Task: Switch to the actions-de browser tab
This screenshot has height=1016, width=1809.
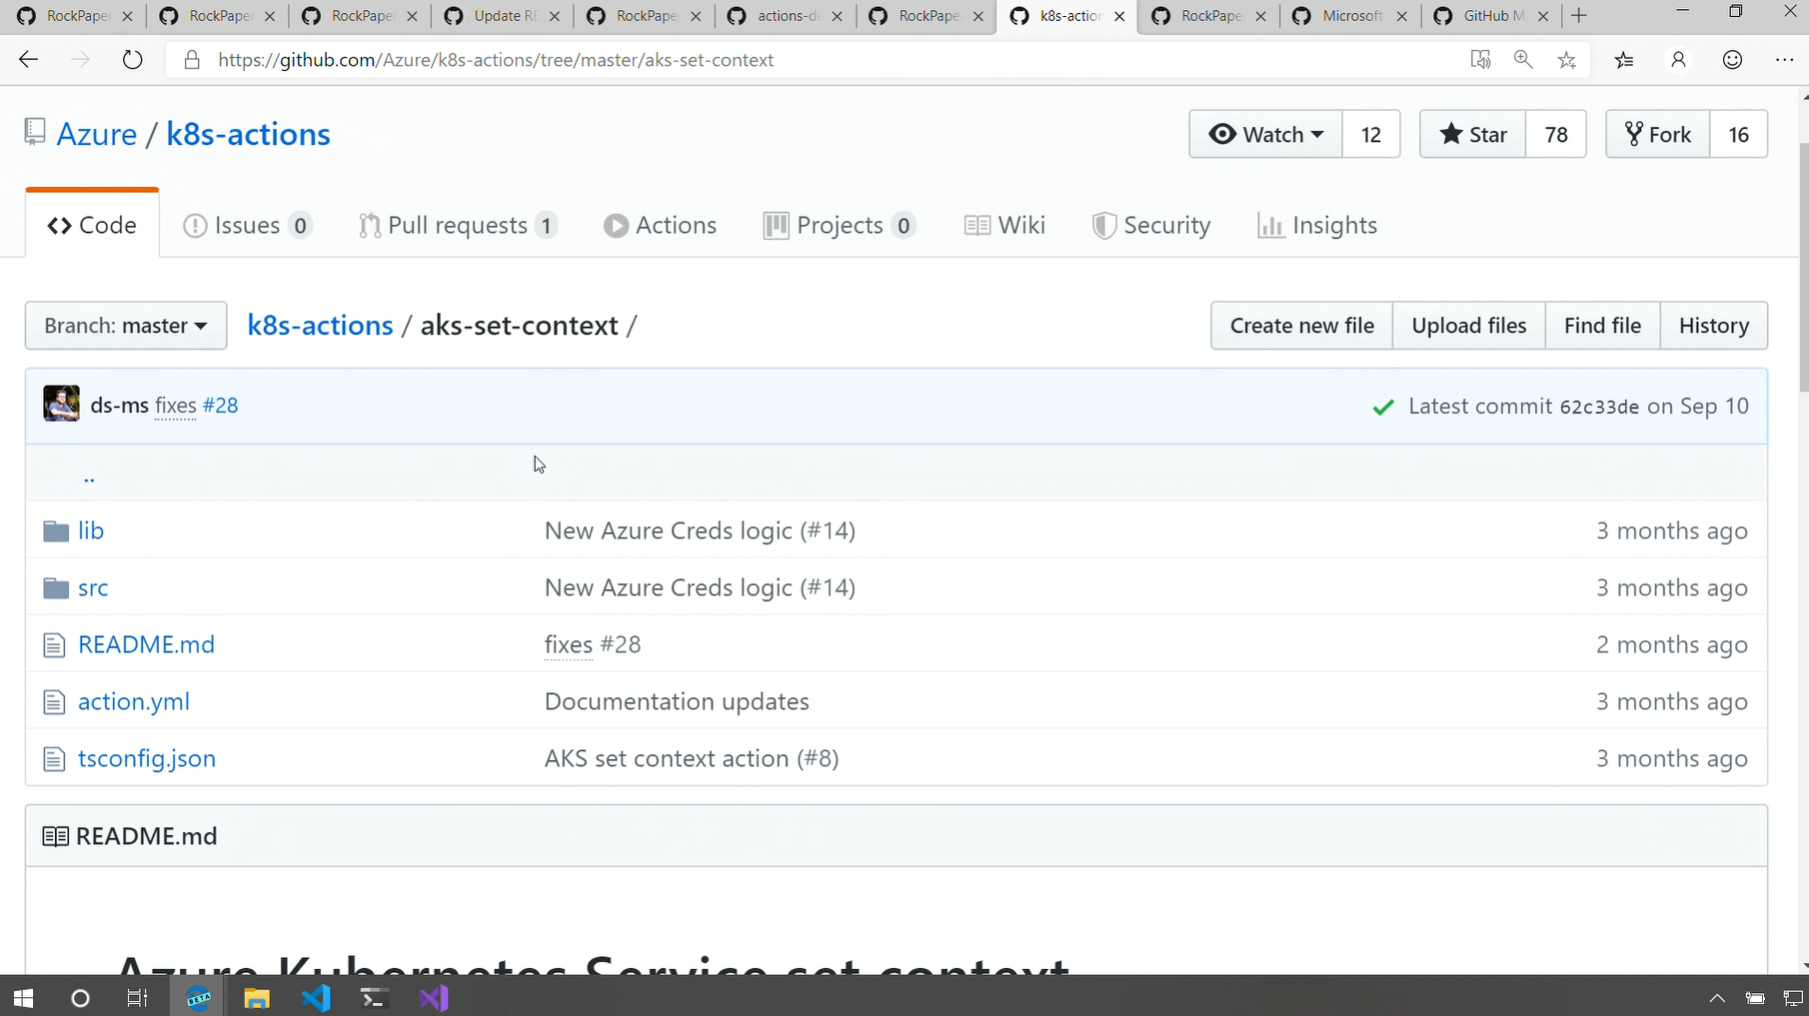Action: (786, 16)
